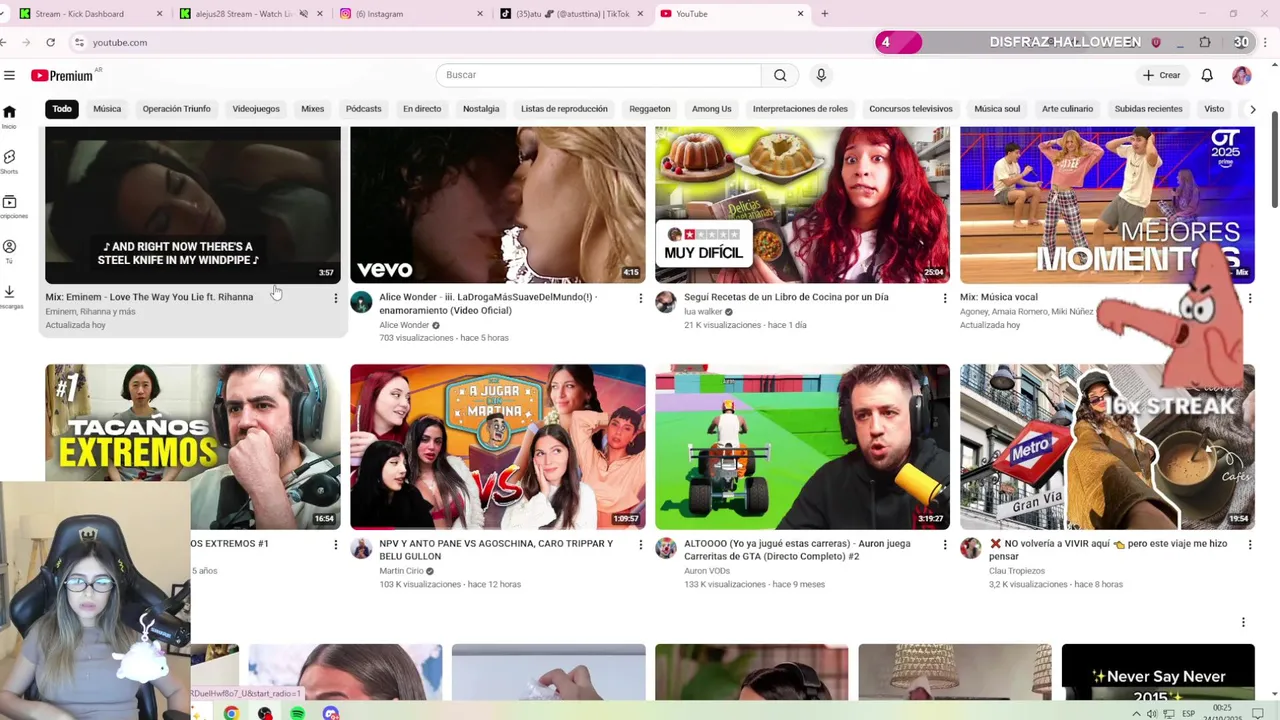The image size is (1280, 720).
Task: Open the Muy Difícil cooking video thumbnail
Action: 802,205
